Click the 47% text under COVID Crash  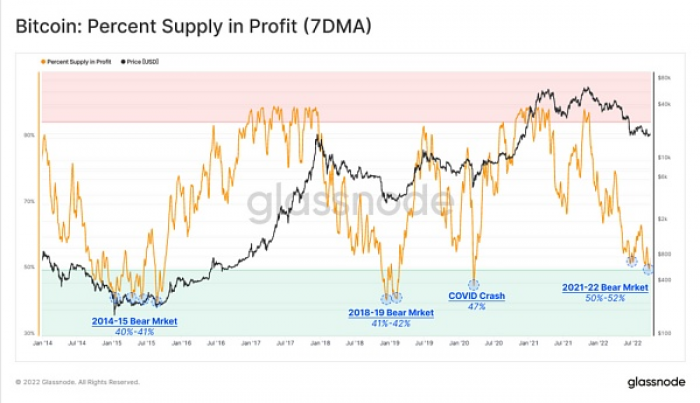(476, 307)
